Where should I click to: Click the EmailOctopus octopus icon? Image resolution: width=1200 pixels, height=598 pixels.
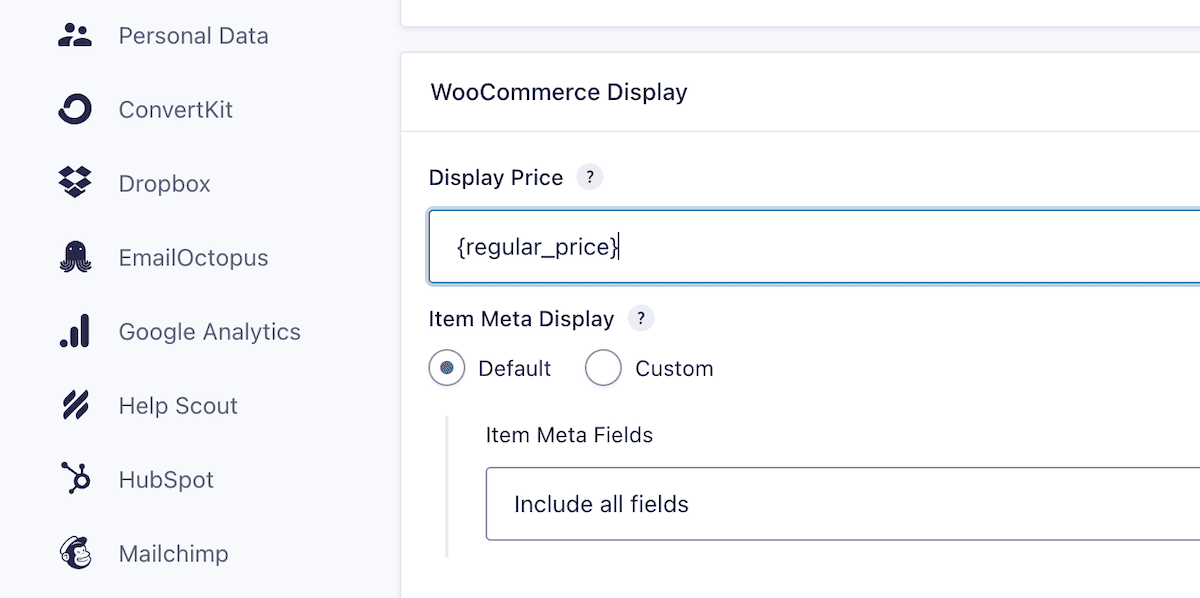coord(75,258)
